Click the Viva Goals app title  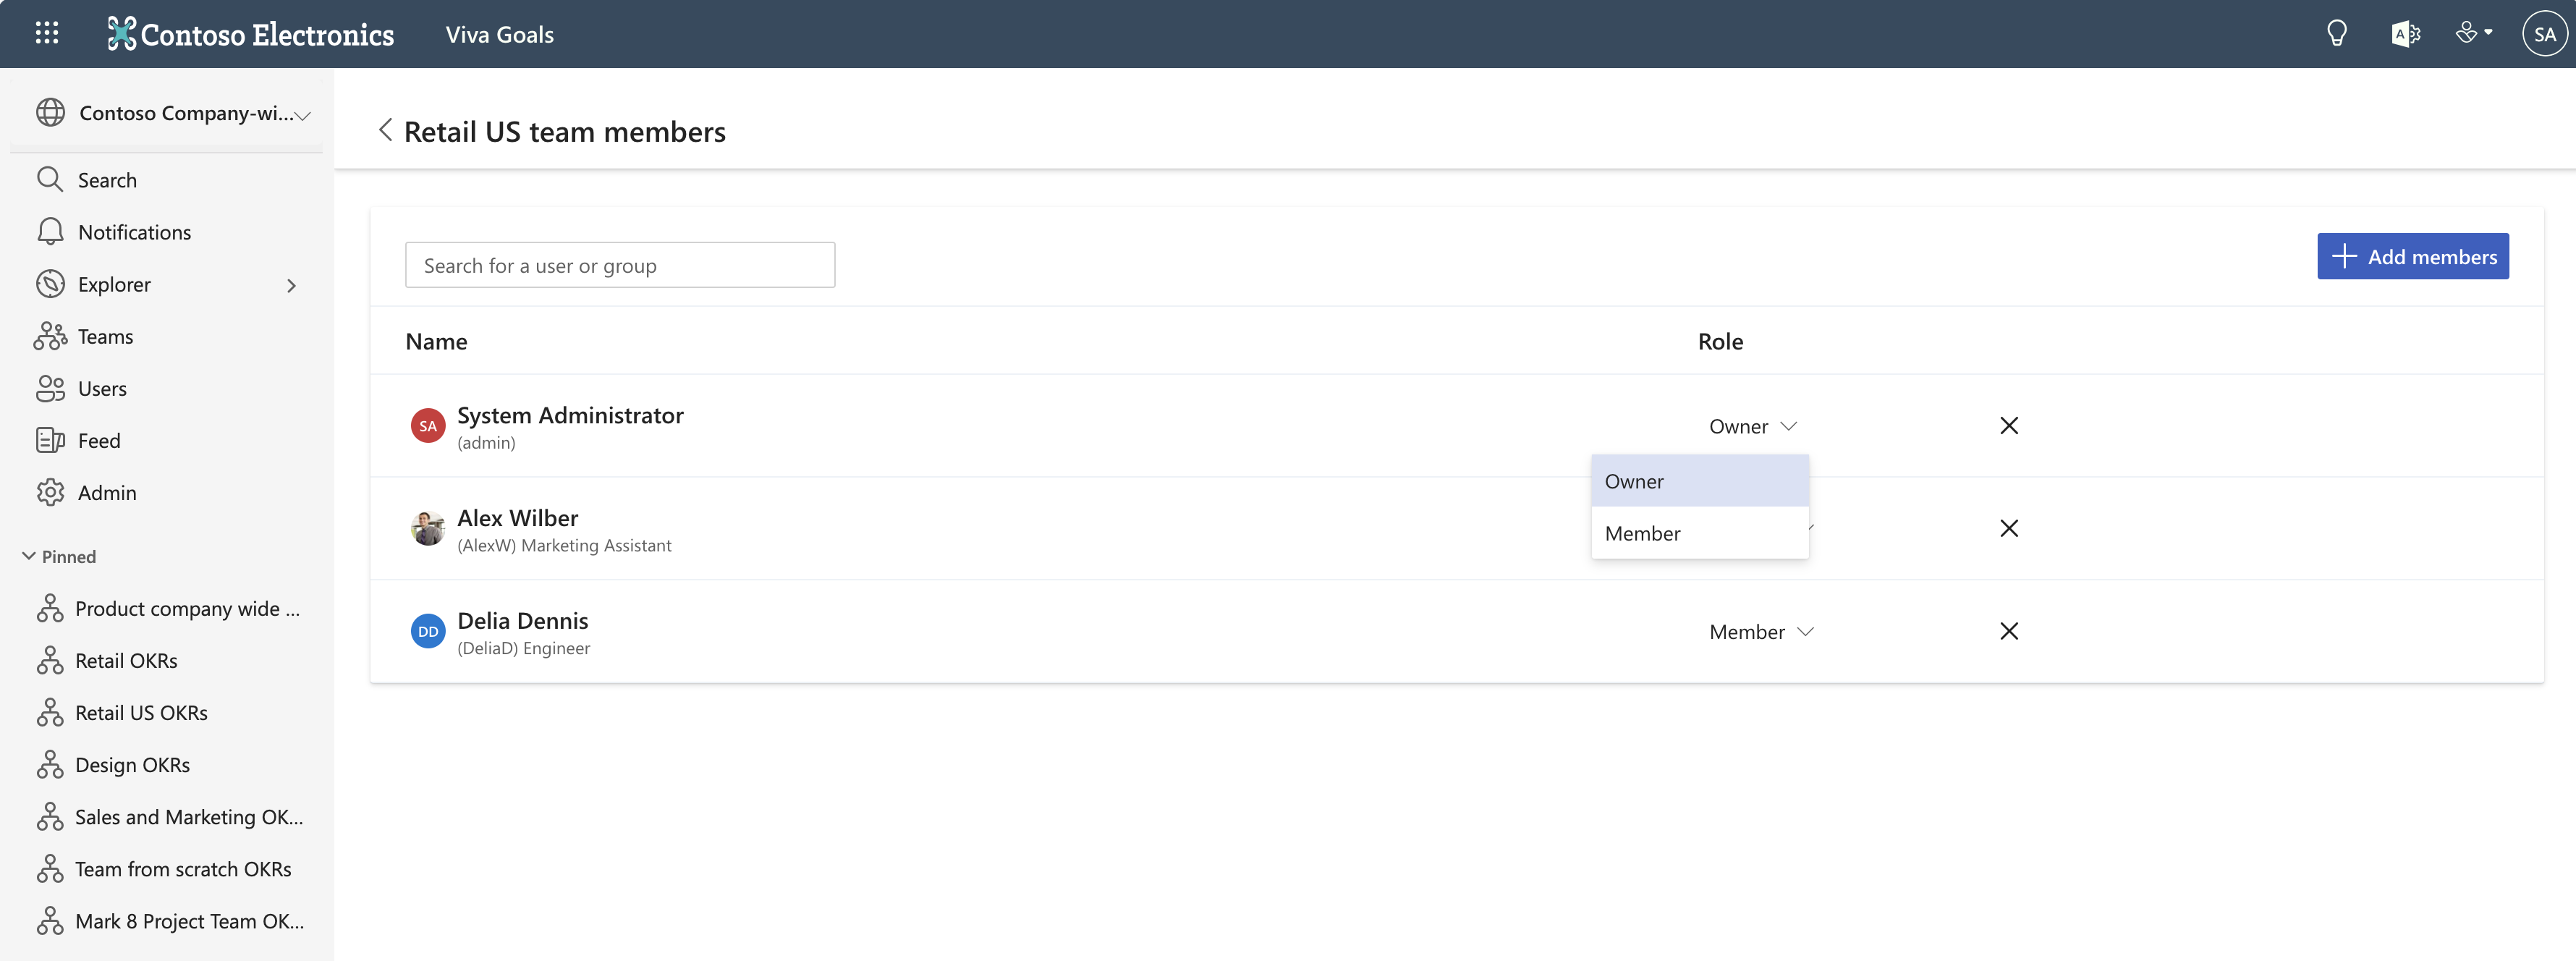[499, 34]
